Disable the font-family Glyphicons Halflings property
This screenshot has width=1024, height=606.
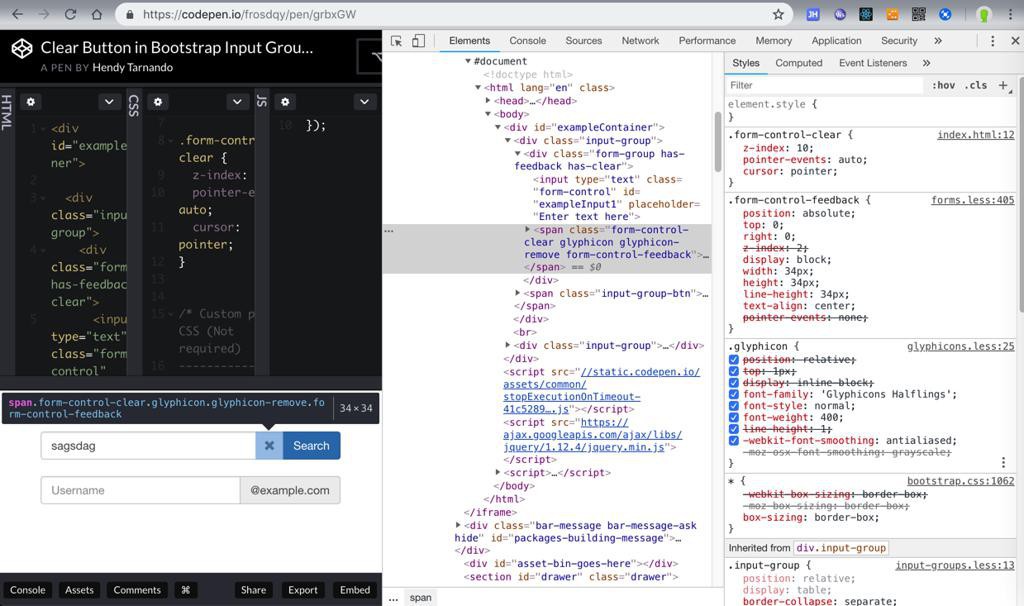[x=733, y=394]
